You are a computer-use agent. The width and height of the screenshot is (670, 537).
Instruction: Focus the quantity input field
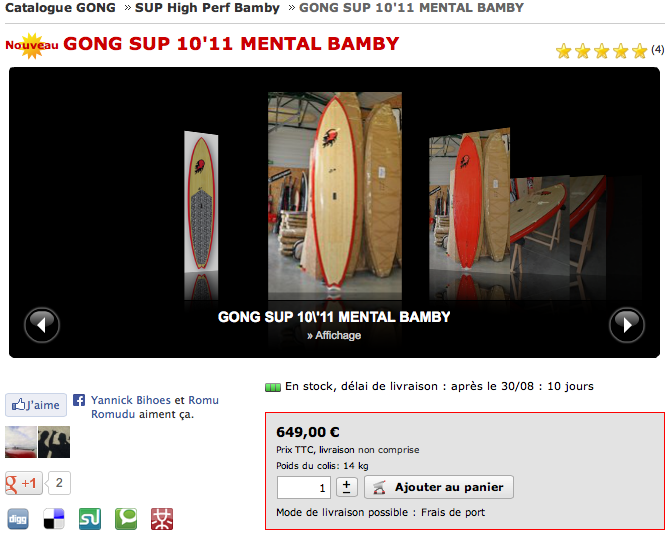[x=304, y=487]
